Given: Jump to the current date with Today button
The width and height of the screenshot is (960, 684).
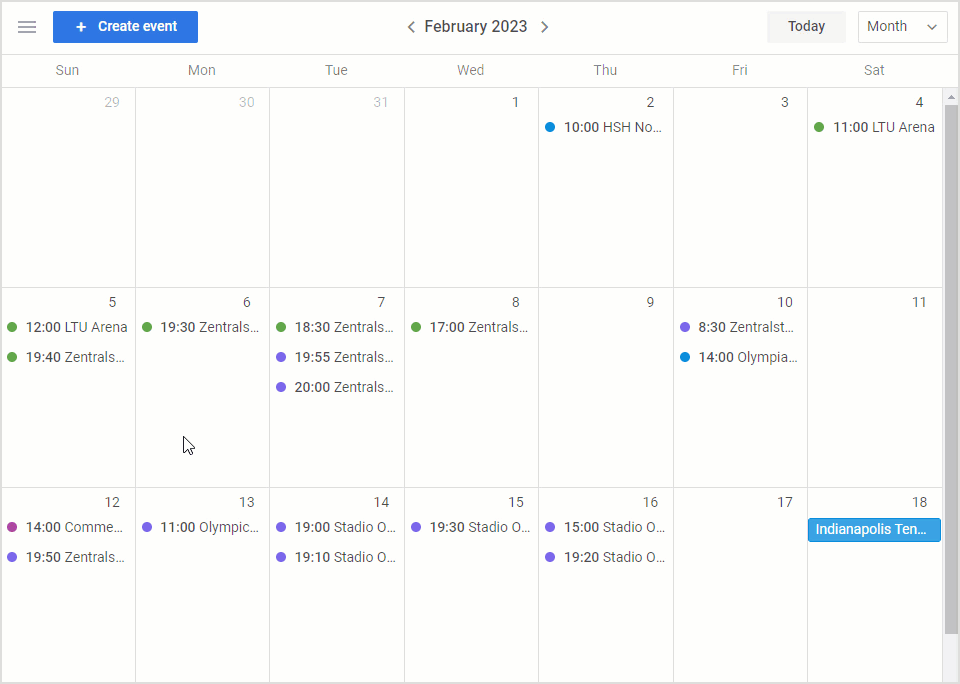Looking at the screenshot, I should pos(806,26).
